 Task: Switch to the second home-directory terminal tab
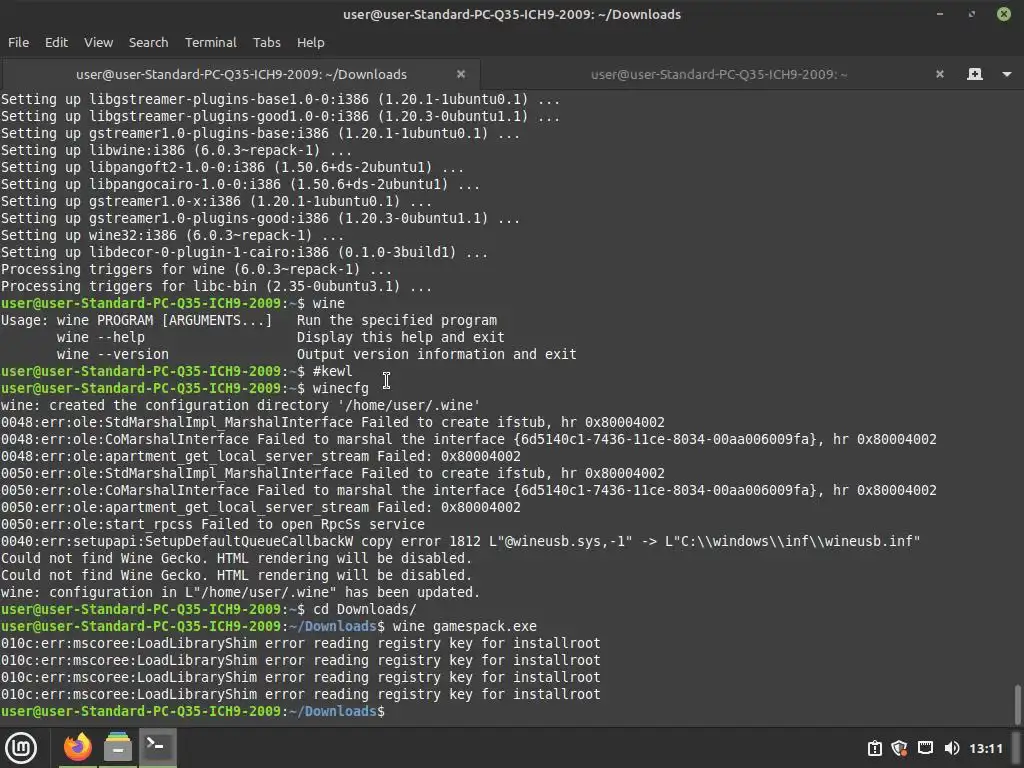pos(719,74)
